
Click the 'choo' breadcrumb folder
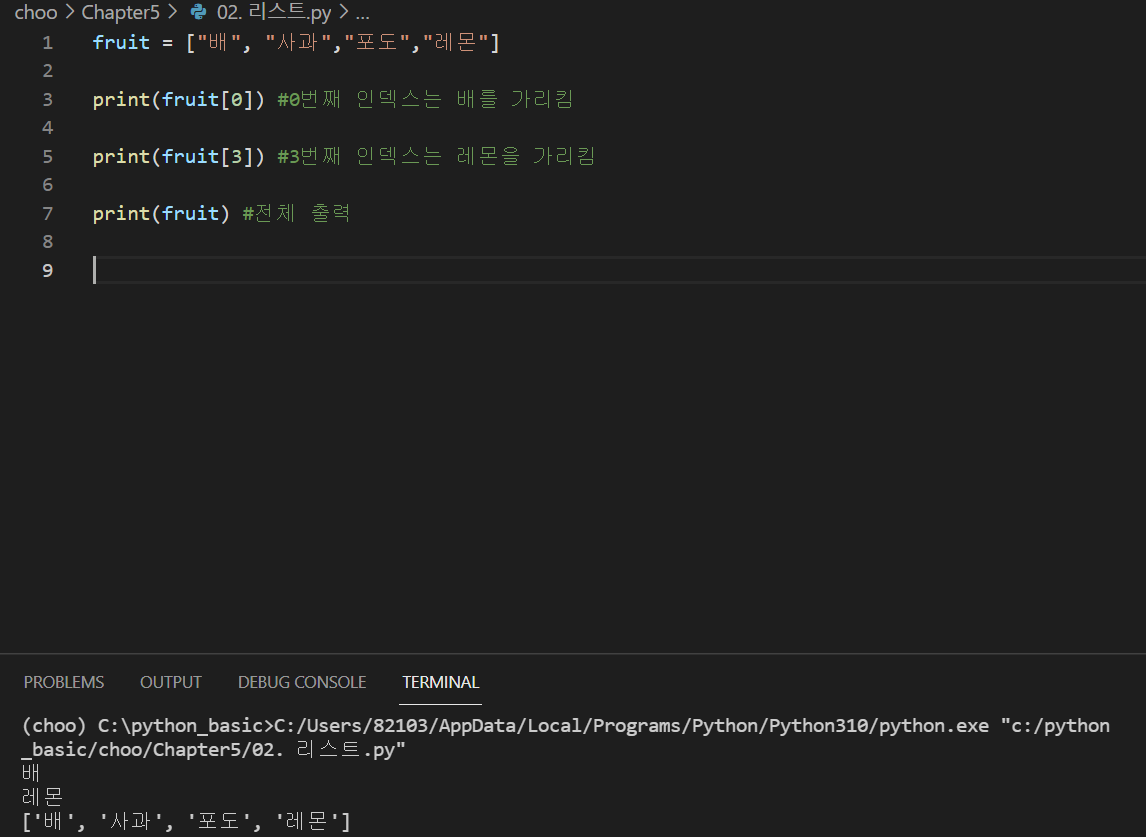36,12
